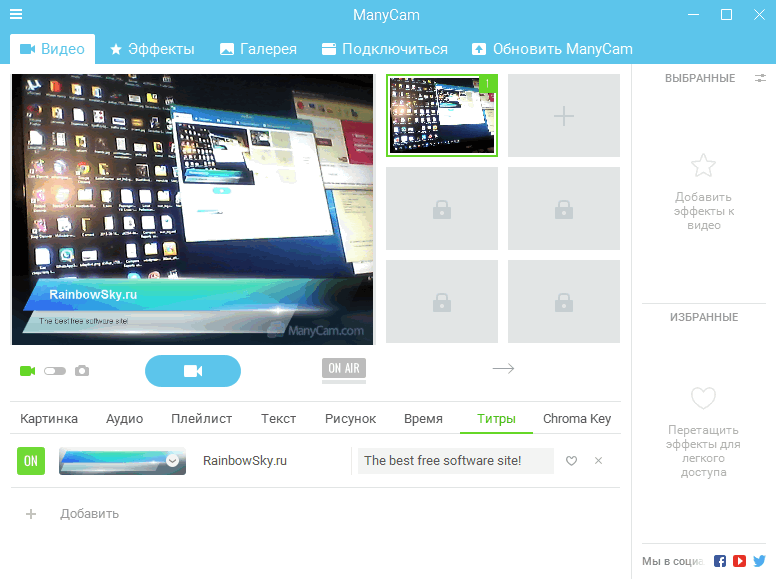776x579 pixels.
Task: Expand the lower-third style dropdown
Action: [x=172, y=460]
